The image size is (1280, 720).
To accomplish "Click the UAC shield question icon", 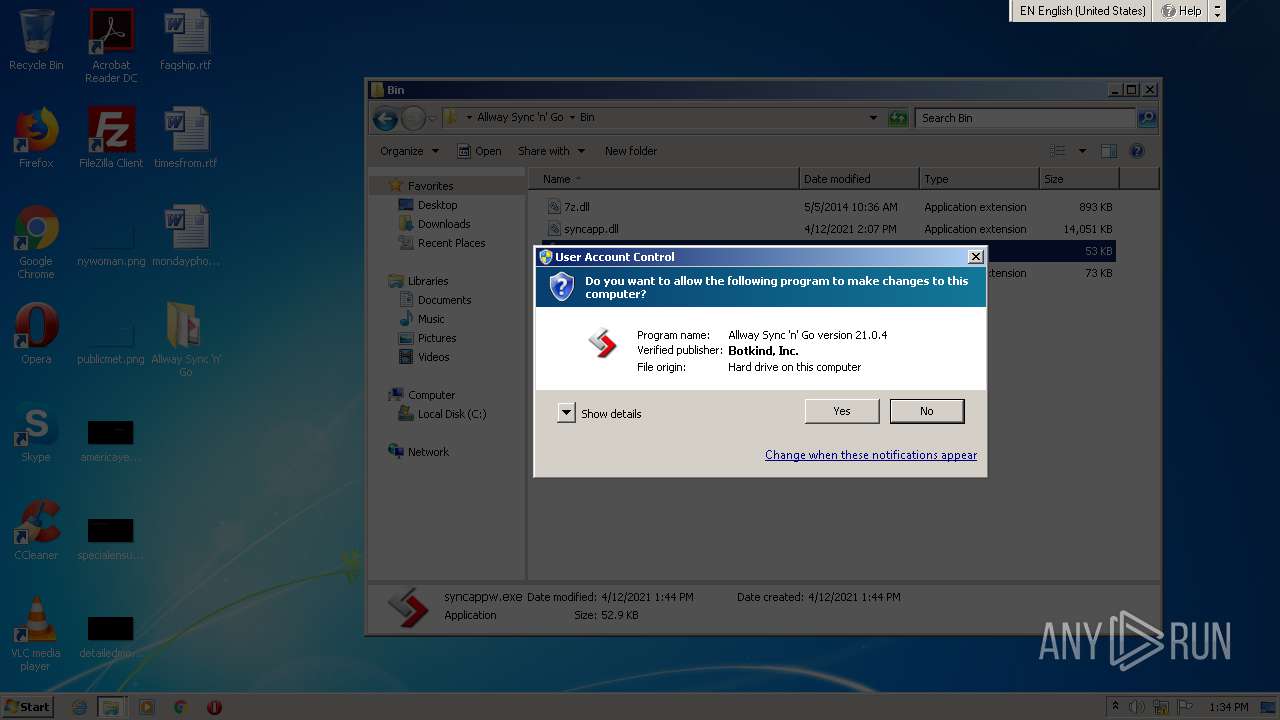I will click(562, 287).
